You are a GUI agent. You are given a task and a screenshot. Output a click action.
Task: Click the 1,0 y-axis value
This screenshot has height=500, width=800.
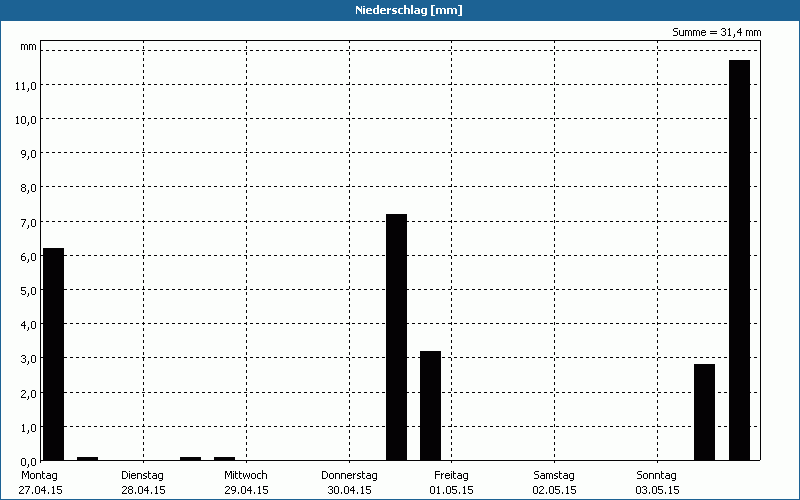(29, 428)
